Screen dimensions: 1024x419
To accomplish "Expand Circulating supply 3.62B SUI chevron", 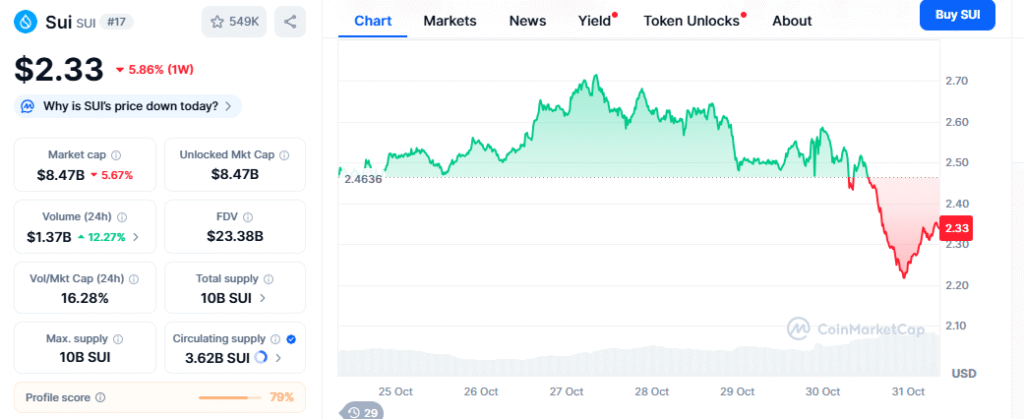I will pos(279,358).
